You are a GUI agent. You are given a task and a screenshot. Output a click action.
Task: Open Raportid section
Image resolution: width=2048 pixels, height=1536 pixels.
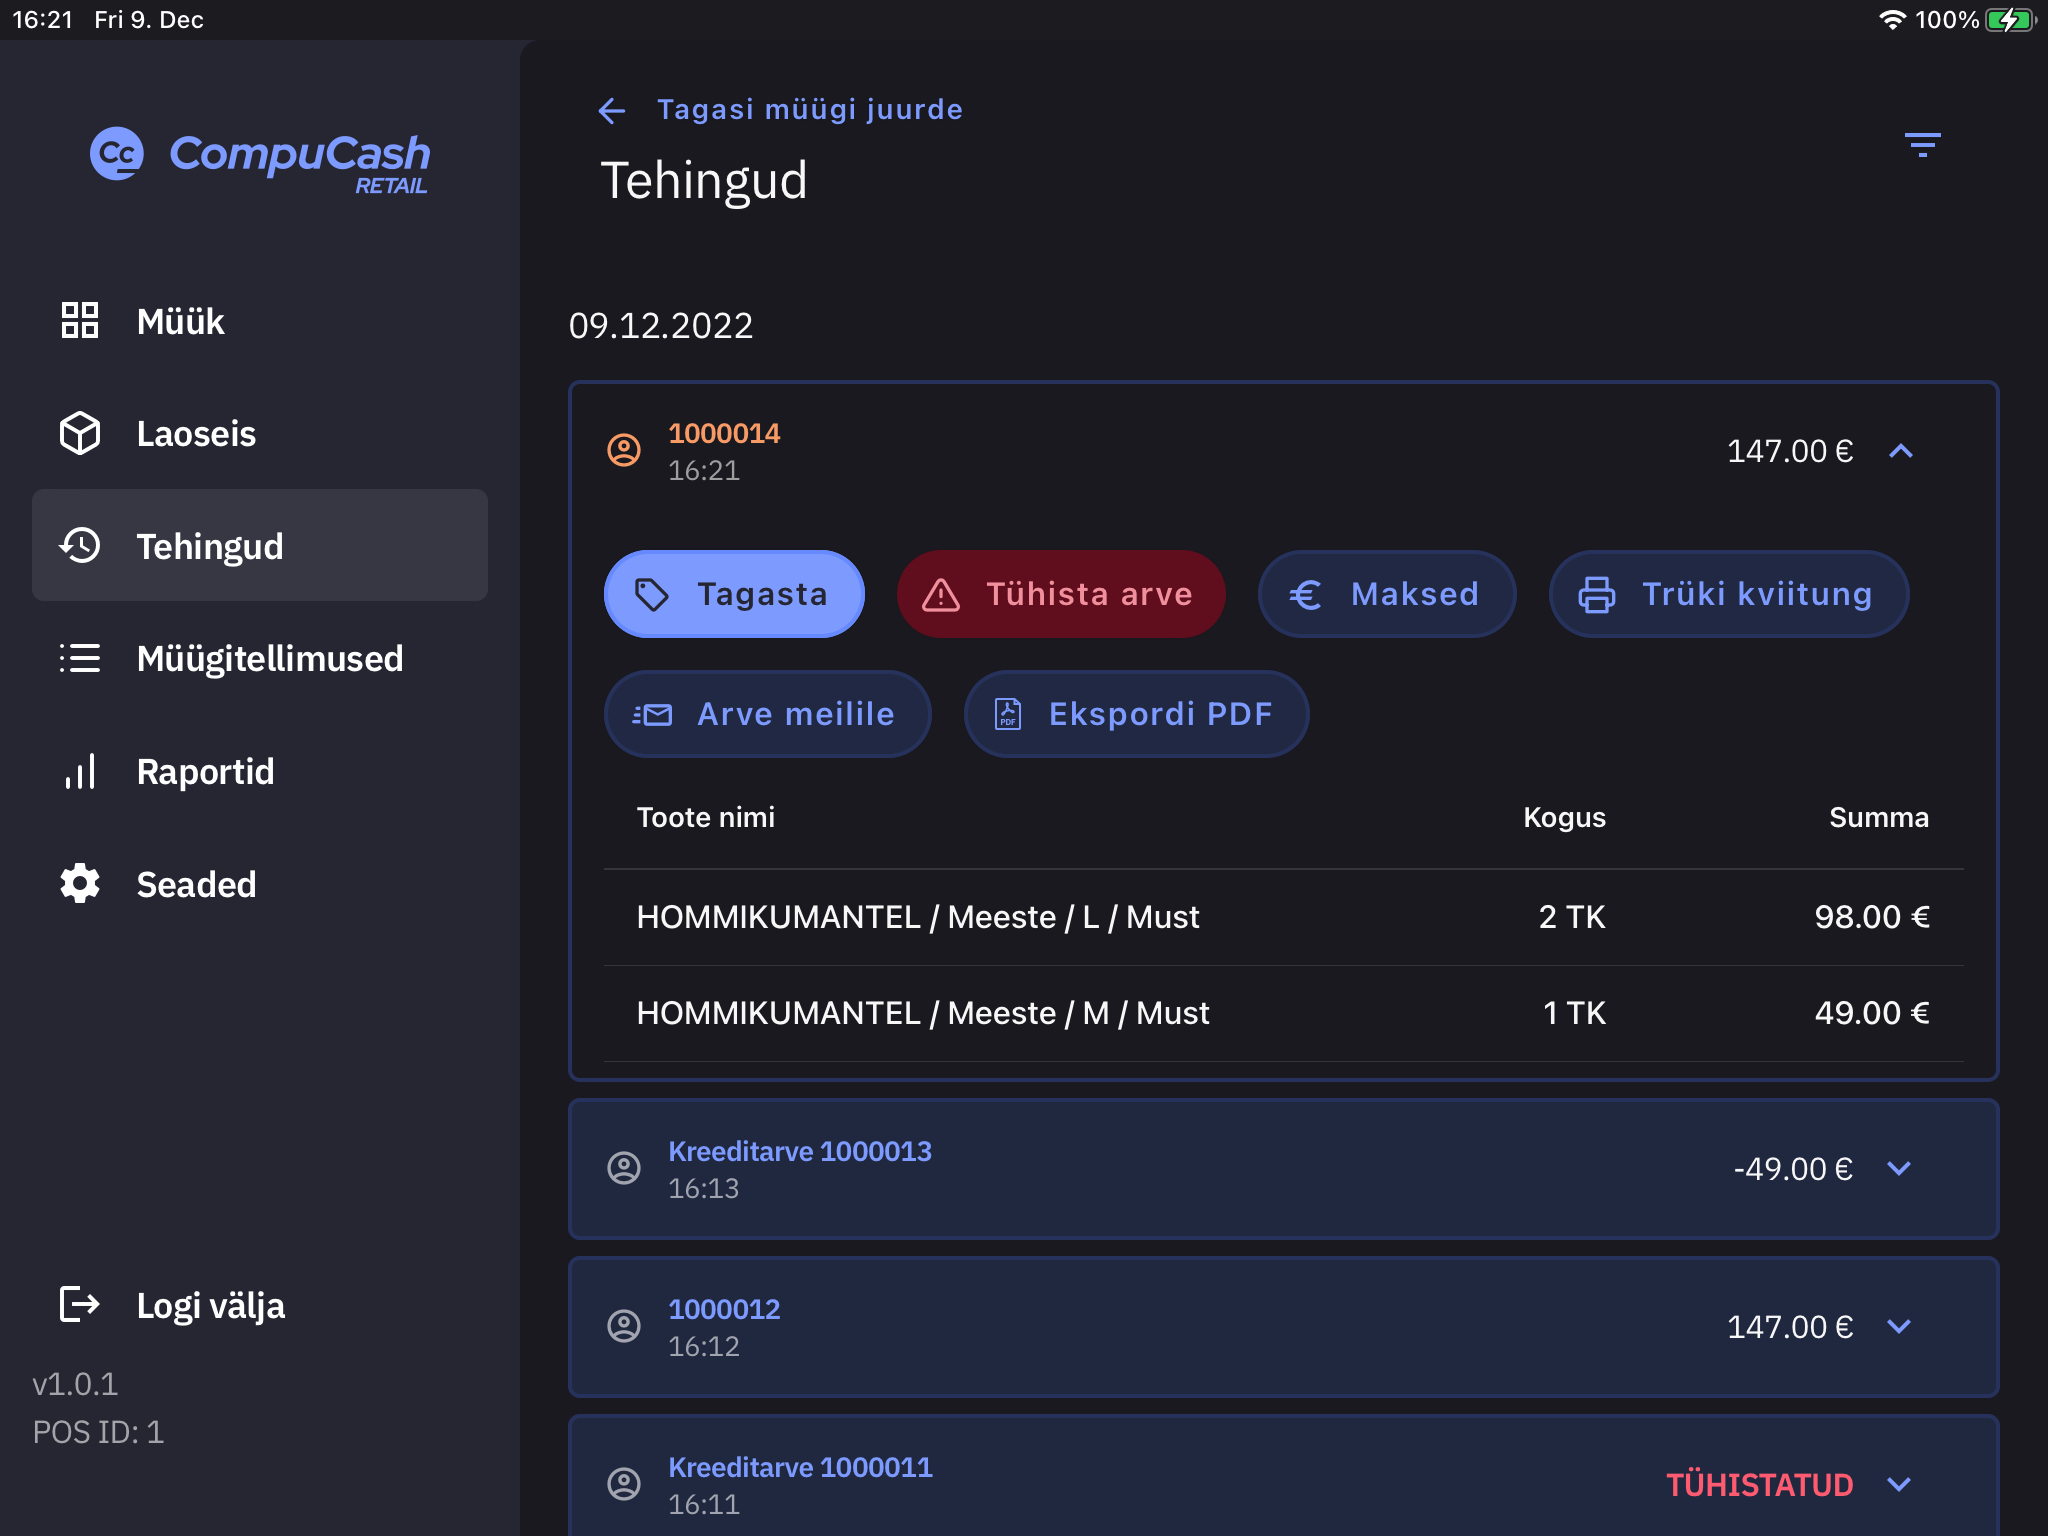205,772
